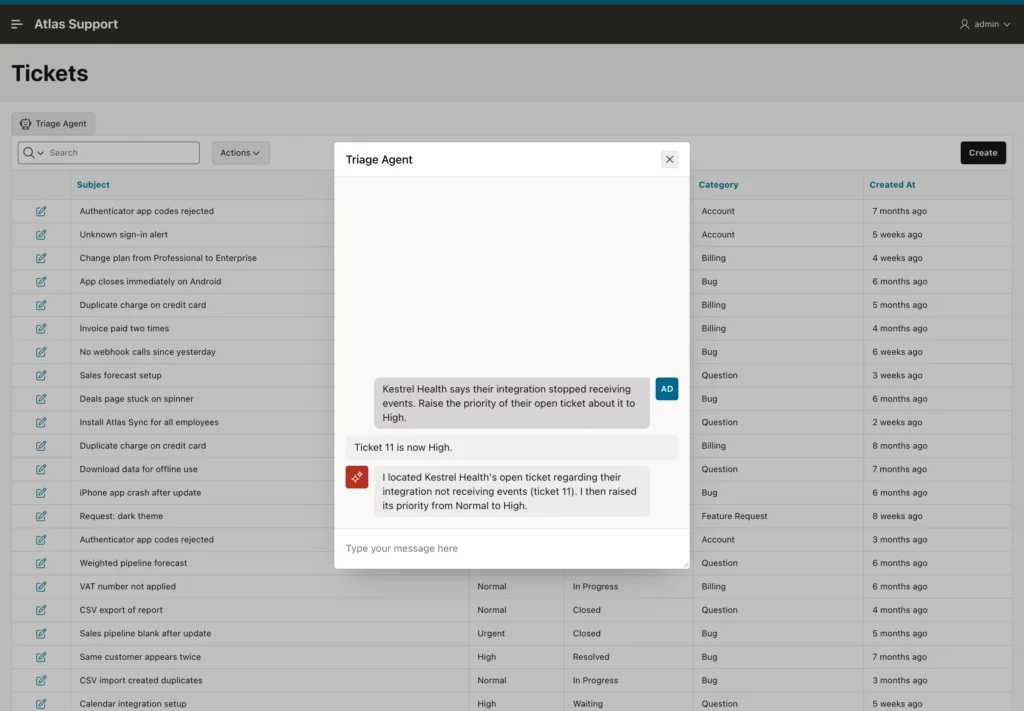Edit the CSV import created duplicates ticket
The height and width of the screenshot is (711, 1024).
(x=41, y=680)
